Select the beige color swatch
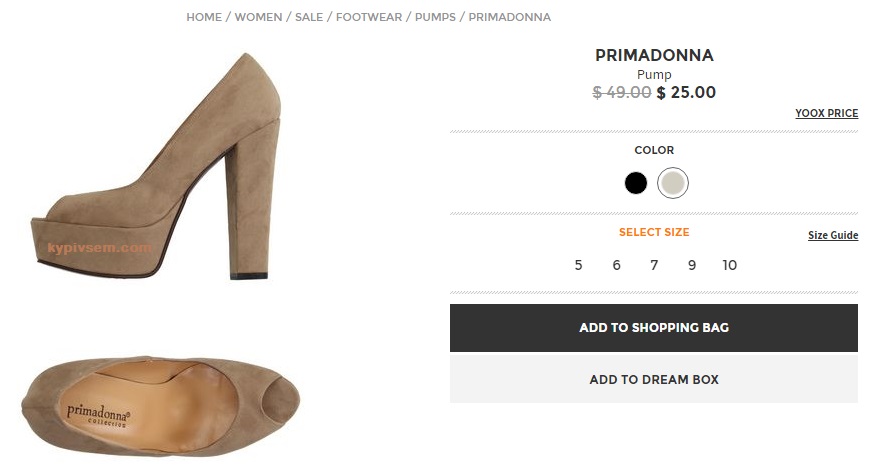Viewport: 889px width, 473px height. tap(673, 183)
